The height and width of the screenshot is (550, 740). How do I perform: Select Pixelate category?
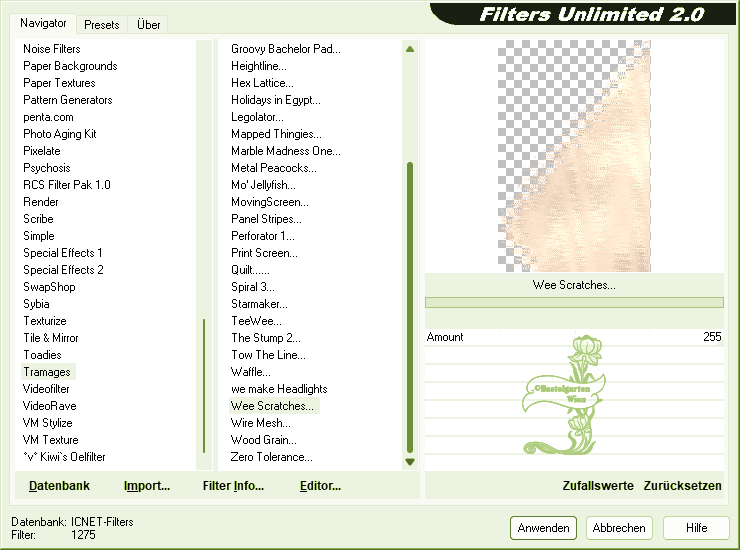(42, 151)
